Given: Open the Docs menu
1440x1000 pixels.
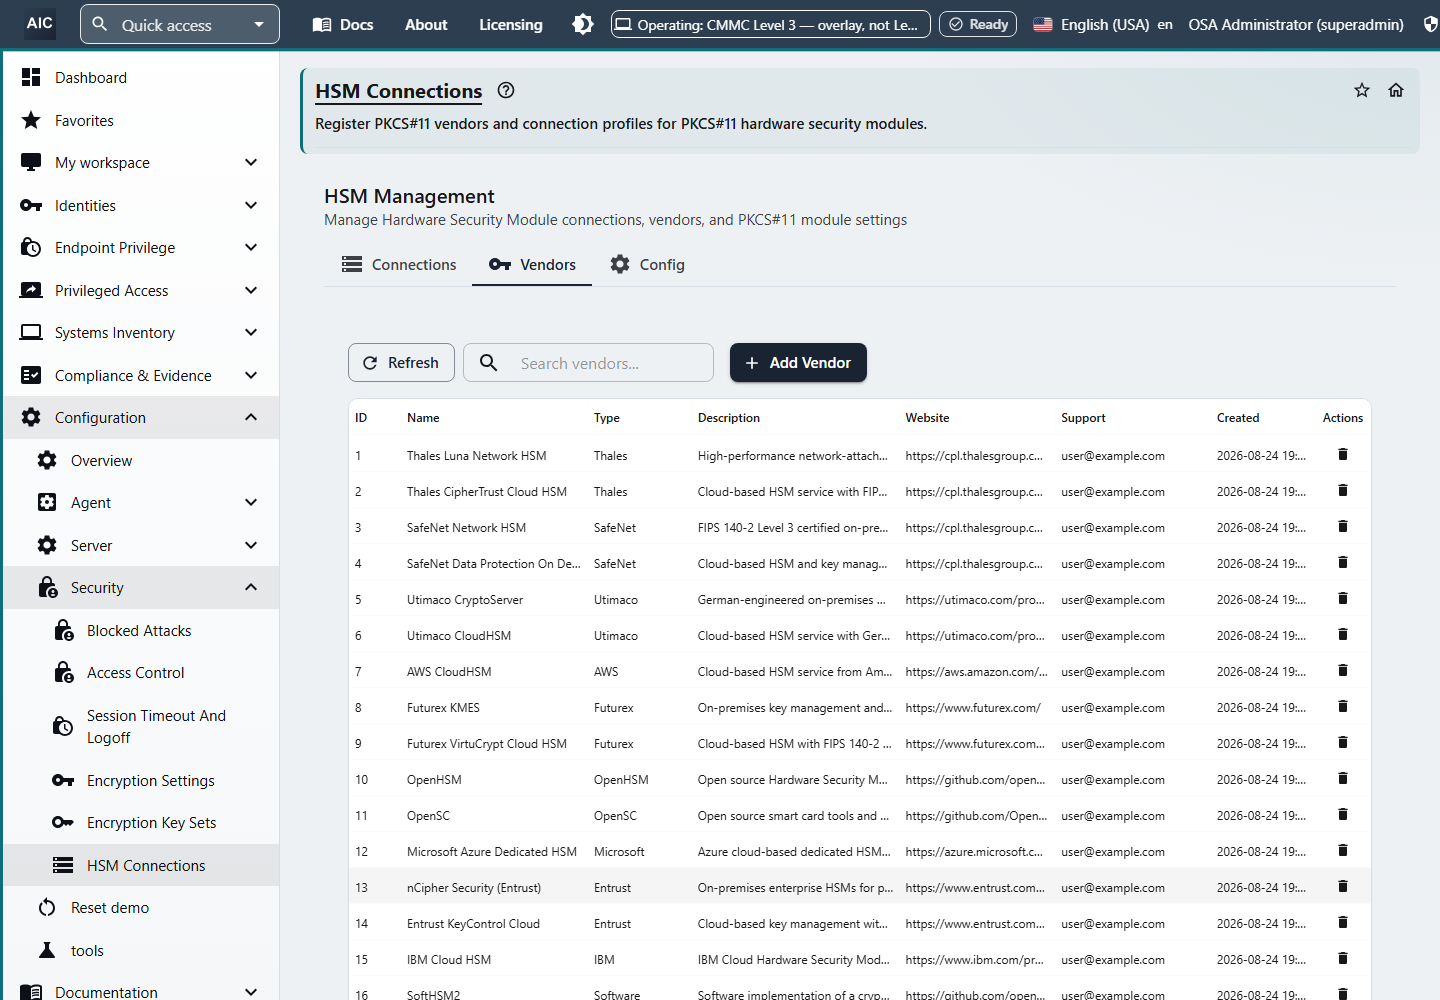Looking at the screenshot, I should (343, 24).
